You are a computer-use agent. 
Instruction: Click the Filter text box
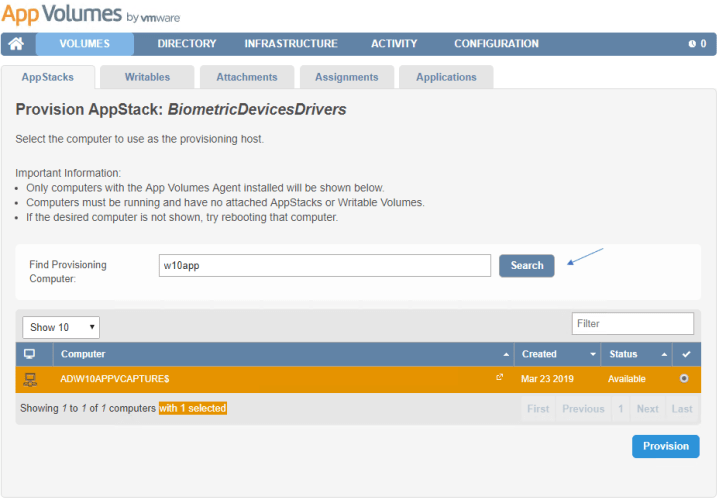[632, 324]
